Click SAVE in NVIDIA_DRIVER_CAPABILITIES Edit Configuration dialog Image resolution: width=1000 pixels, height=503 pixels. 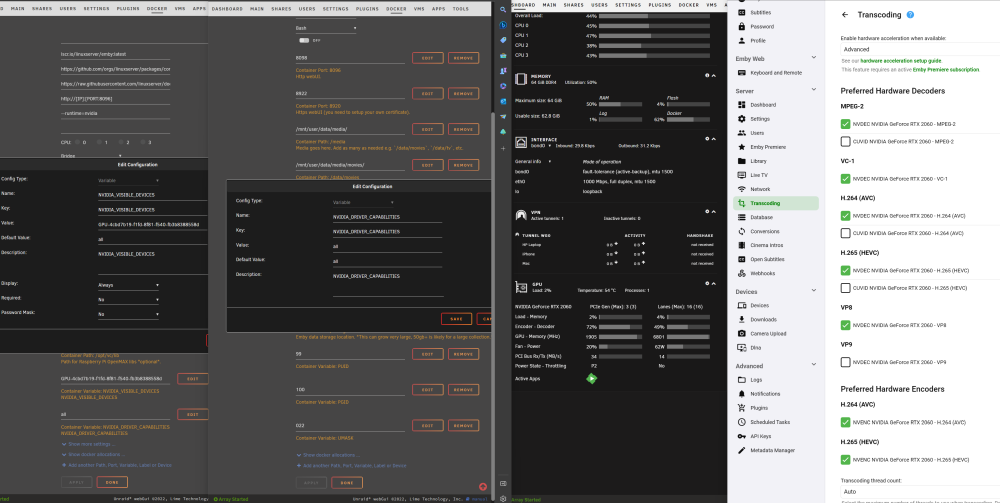pos(456,319)
